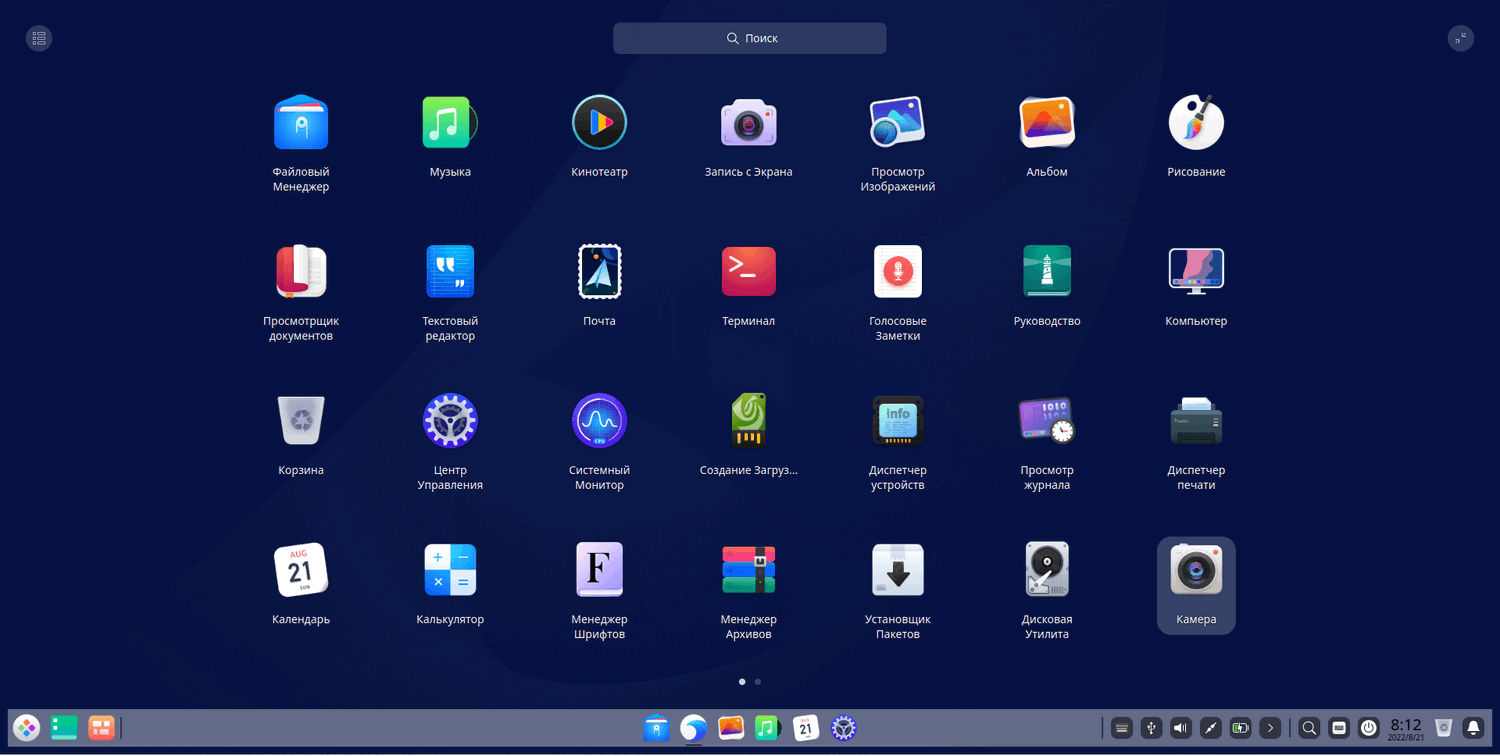Image resolution: width=1500 pixels, height=756 pixels.
Task: Open Системный Монитор
Action: [x=599, y=421]
